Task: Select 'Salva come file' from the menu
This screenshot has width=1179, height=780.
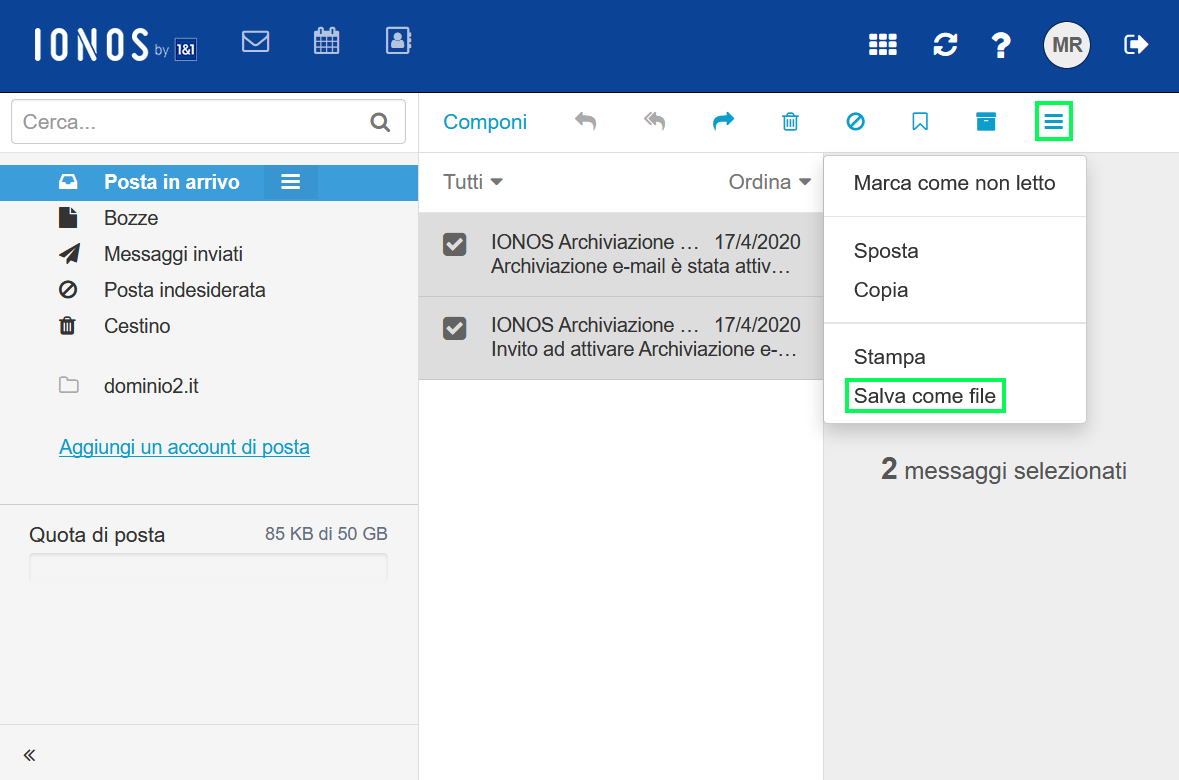Action: tap(925, 396)
